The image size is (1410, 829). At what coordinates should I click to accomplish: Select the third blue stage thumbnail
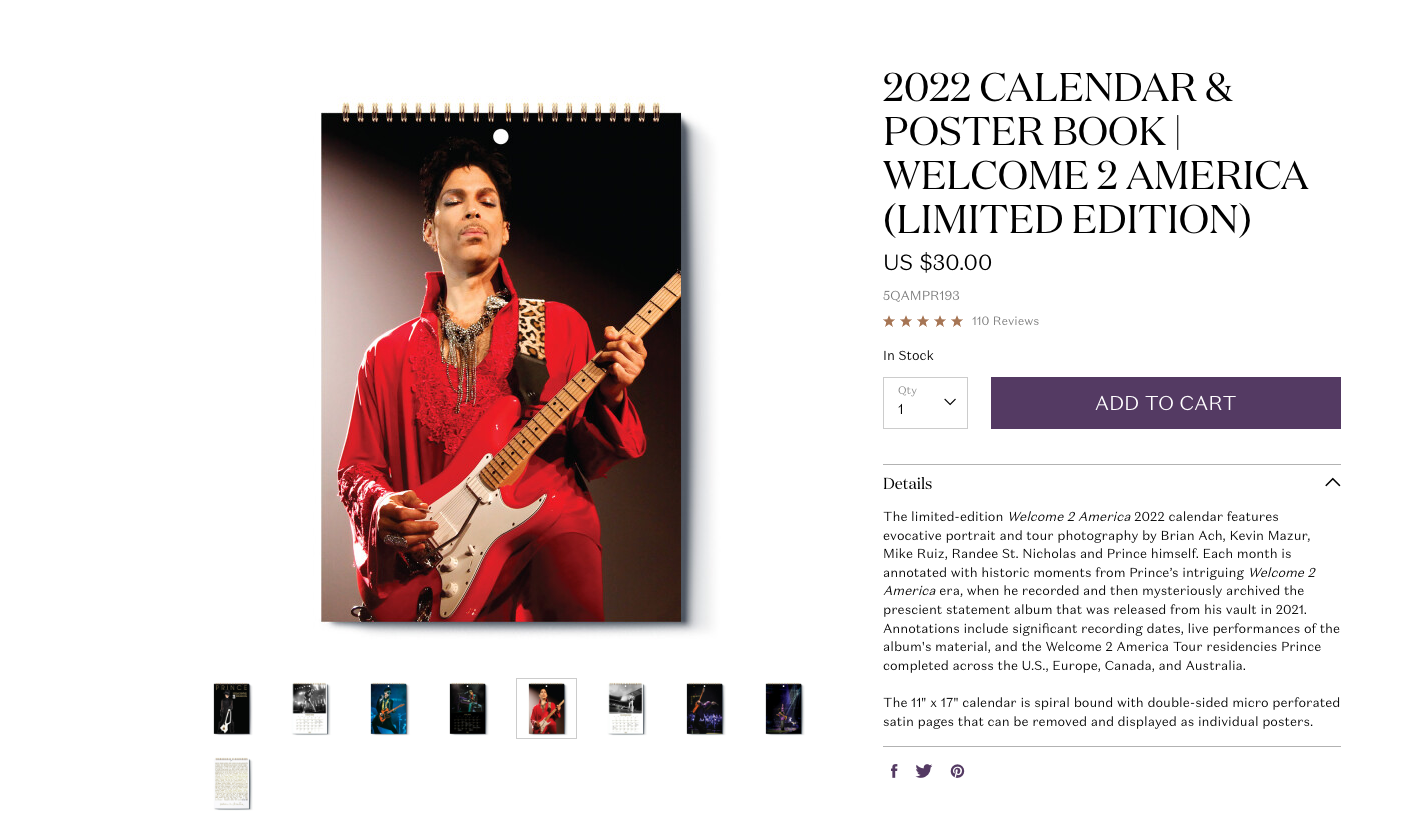389,709
